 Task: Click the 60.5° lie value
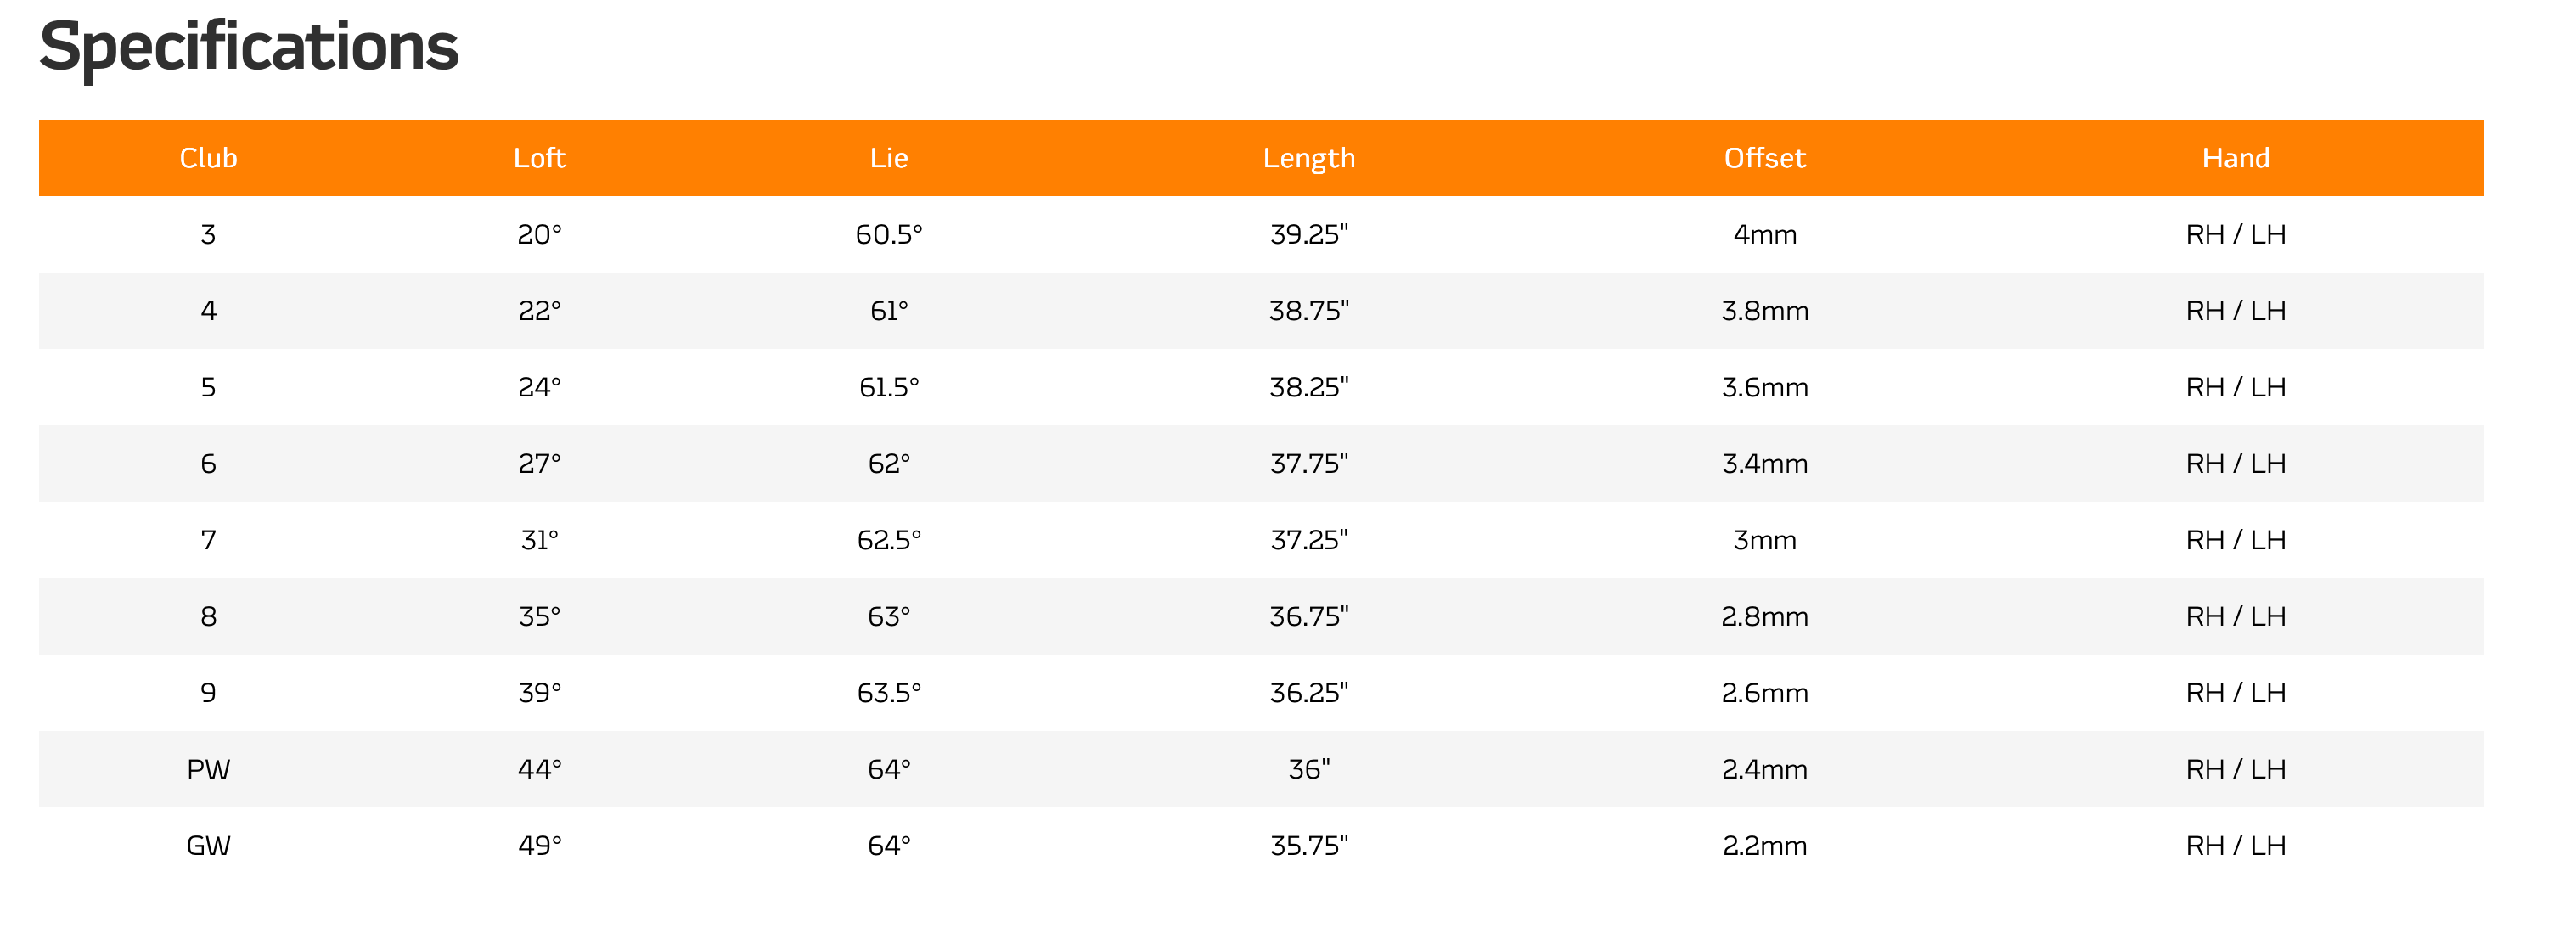(x=889, y=234)
